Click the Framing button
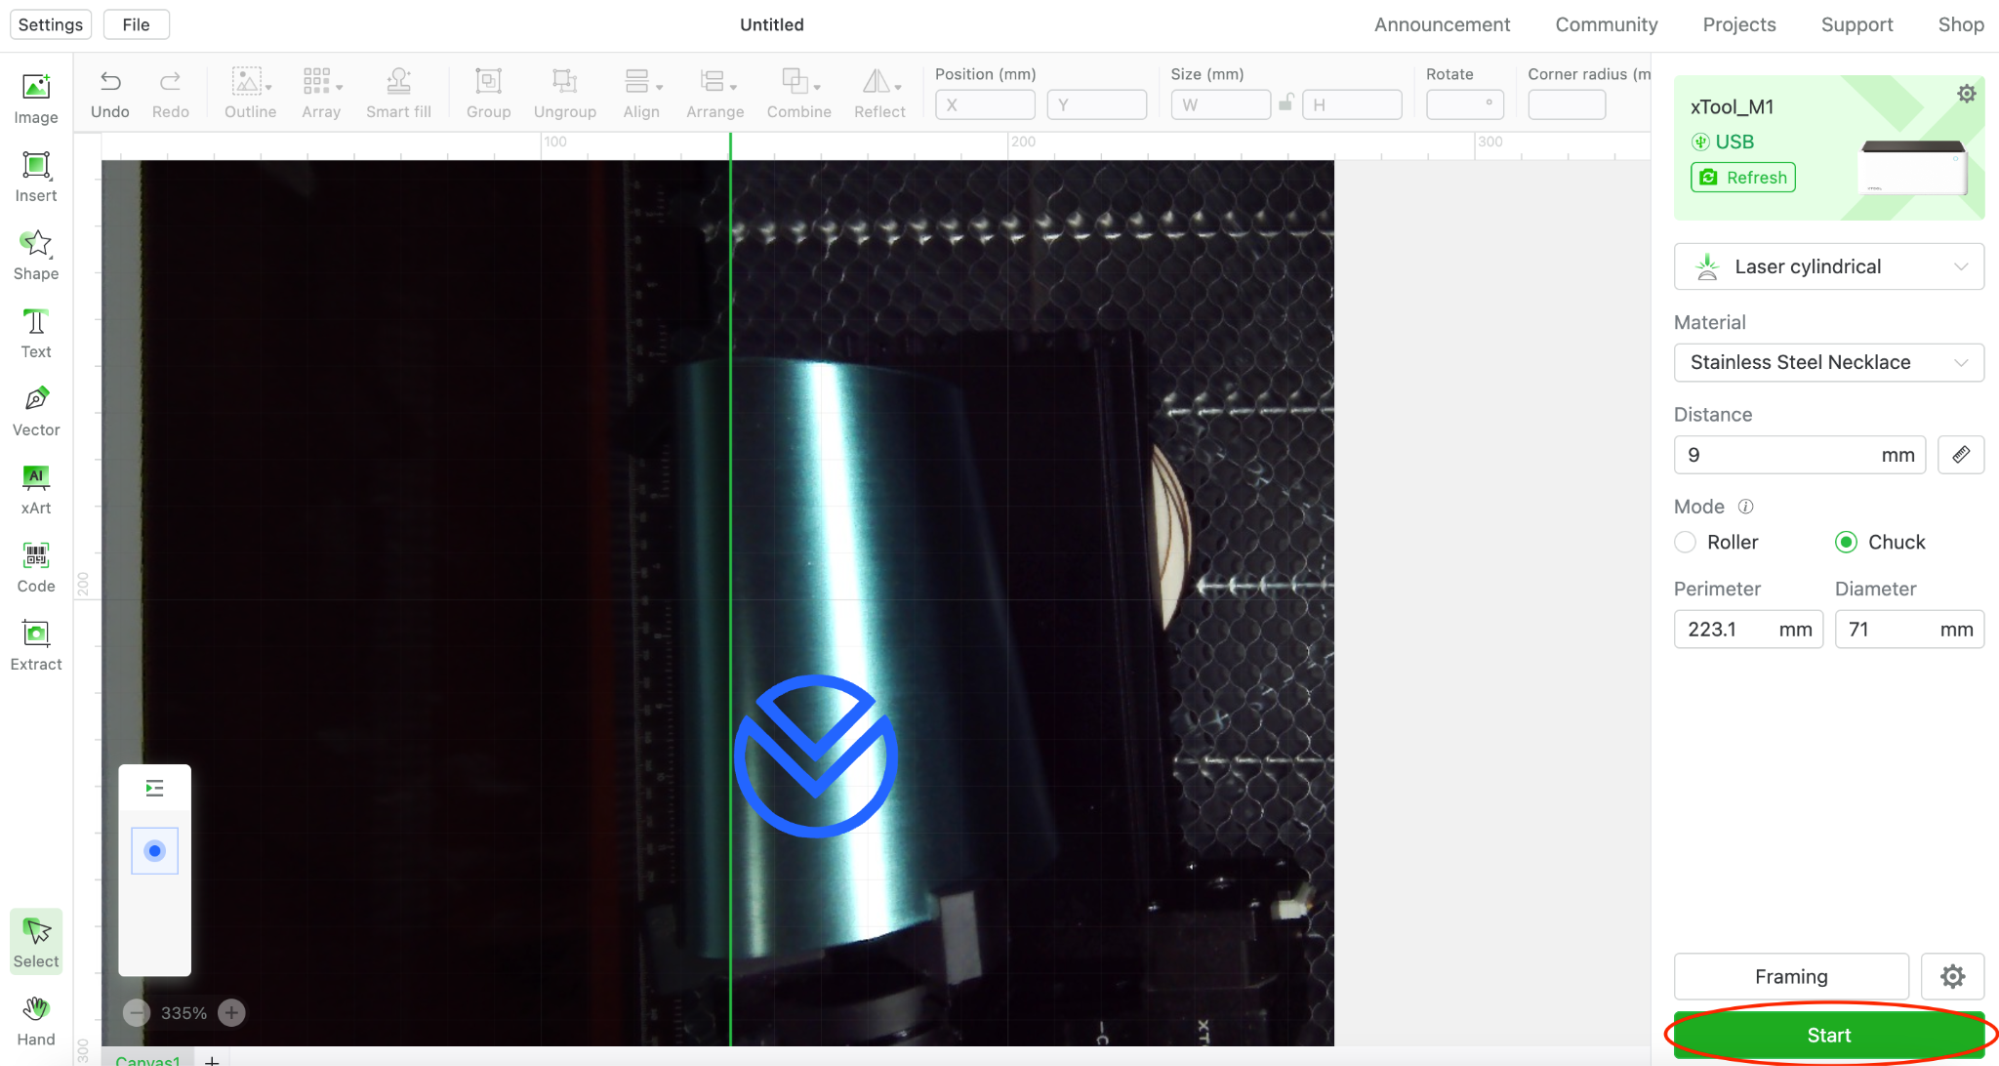1999x1066 pixels. pos(1790,976)
